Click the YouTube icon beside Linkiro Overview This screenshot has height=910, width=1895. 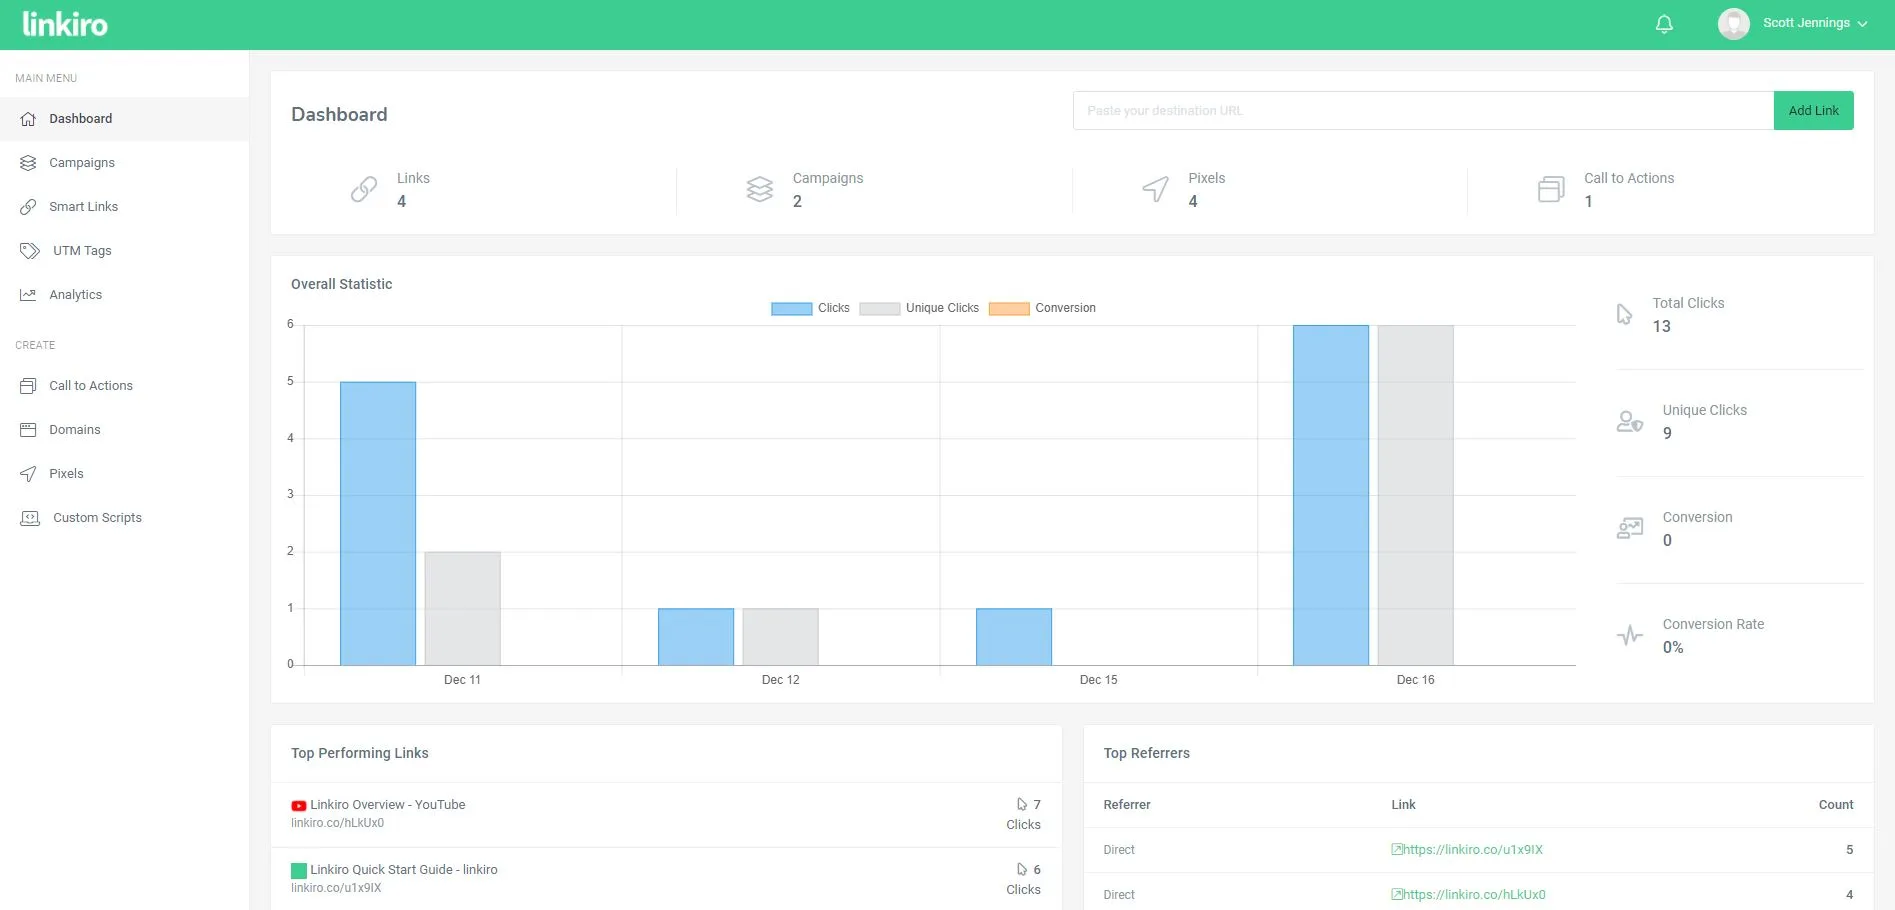298,806
